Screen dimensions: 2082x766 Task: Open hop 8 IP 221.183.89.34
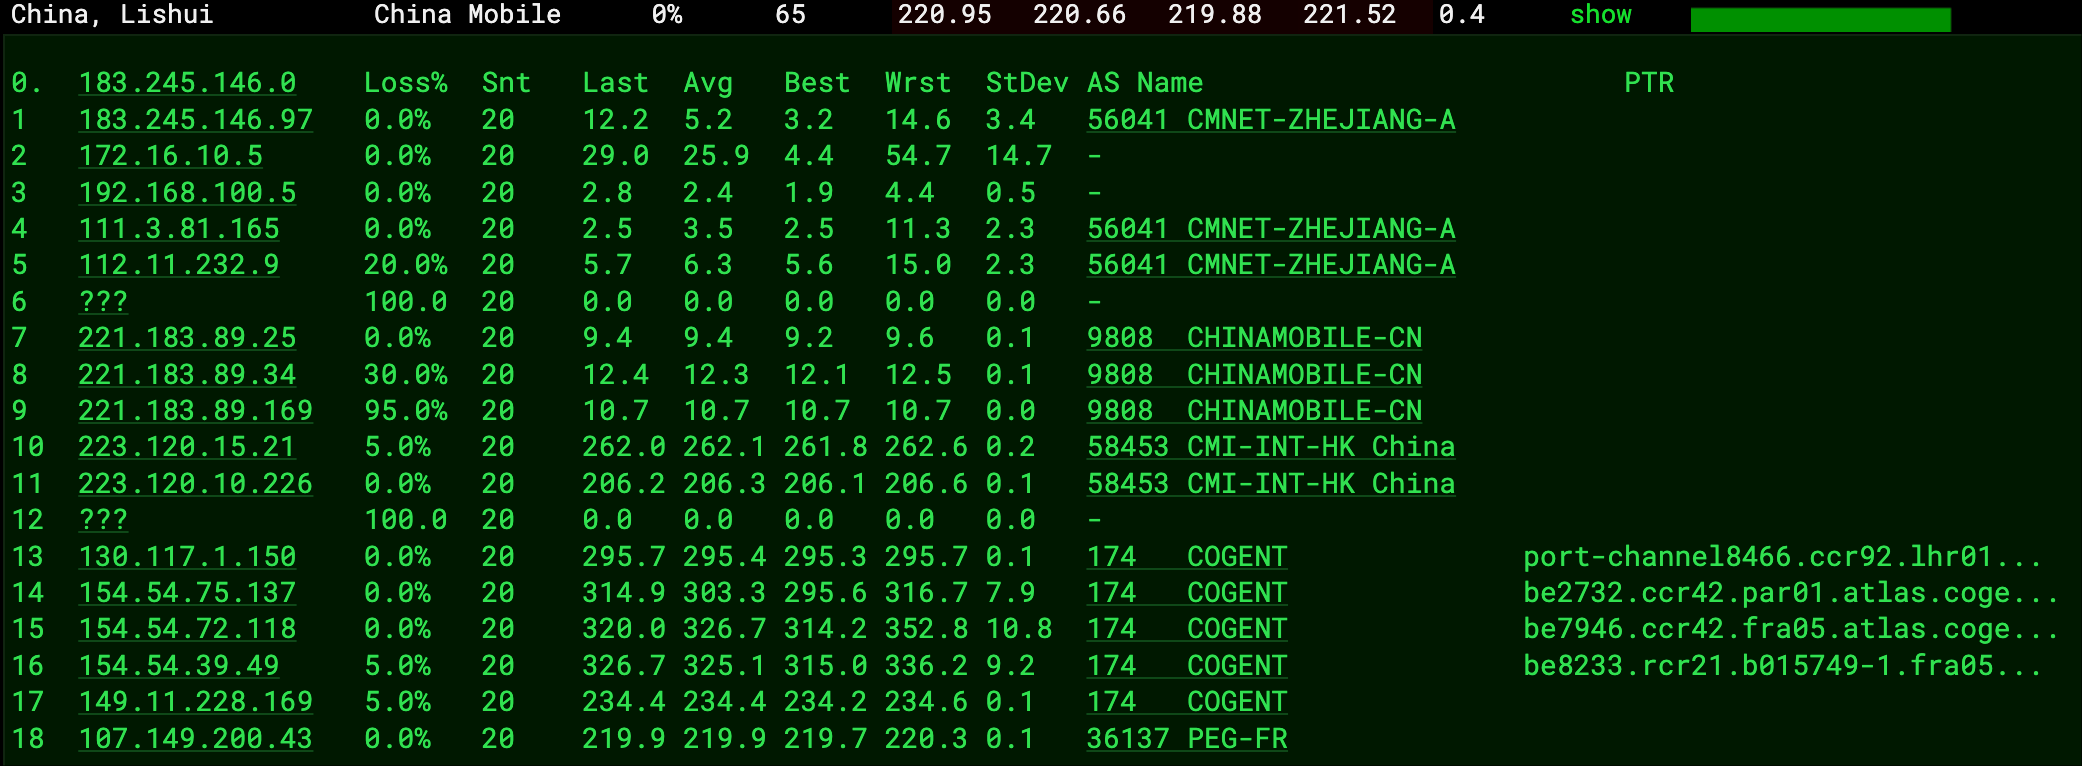pyautogui.click(x=187, y=375)
